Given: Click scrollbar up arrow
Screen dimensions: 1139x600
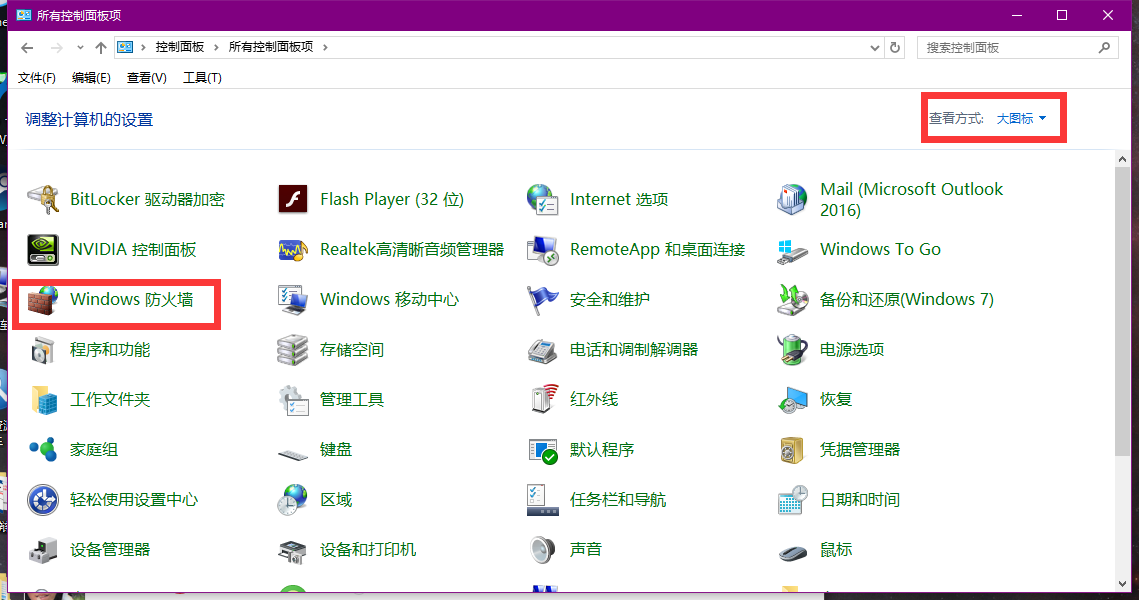Looking at the screenshot, I should [1122, 159].
